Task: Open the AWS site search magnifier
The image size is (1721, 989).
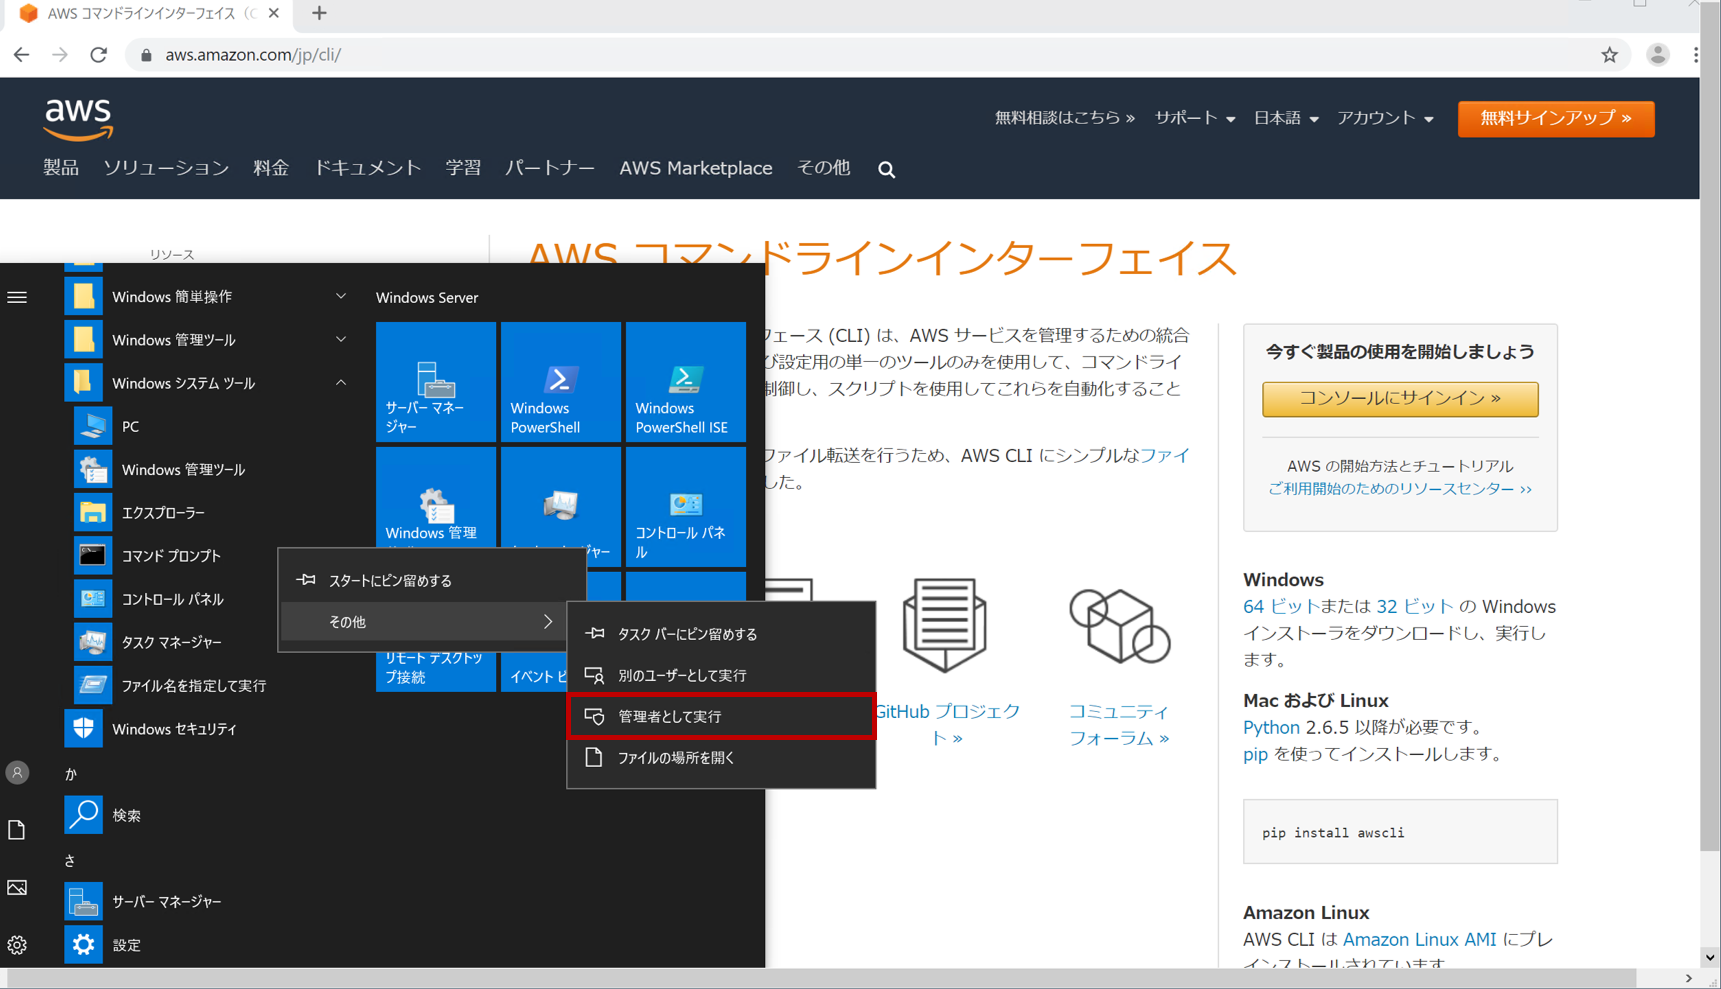Action: (886, 169)
